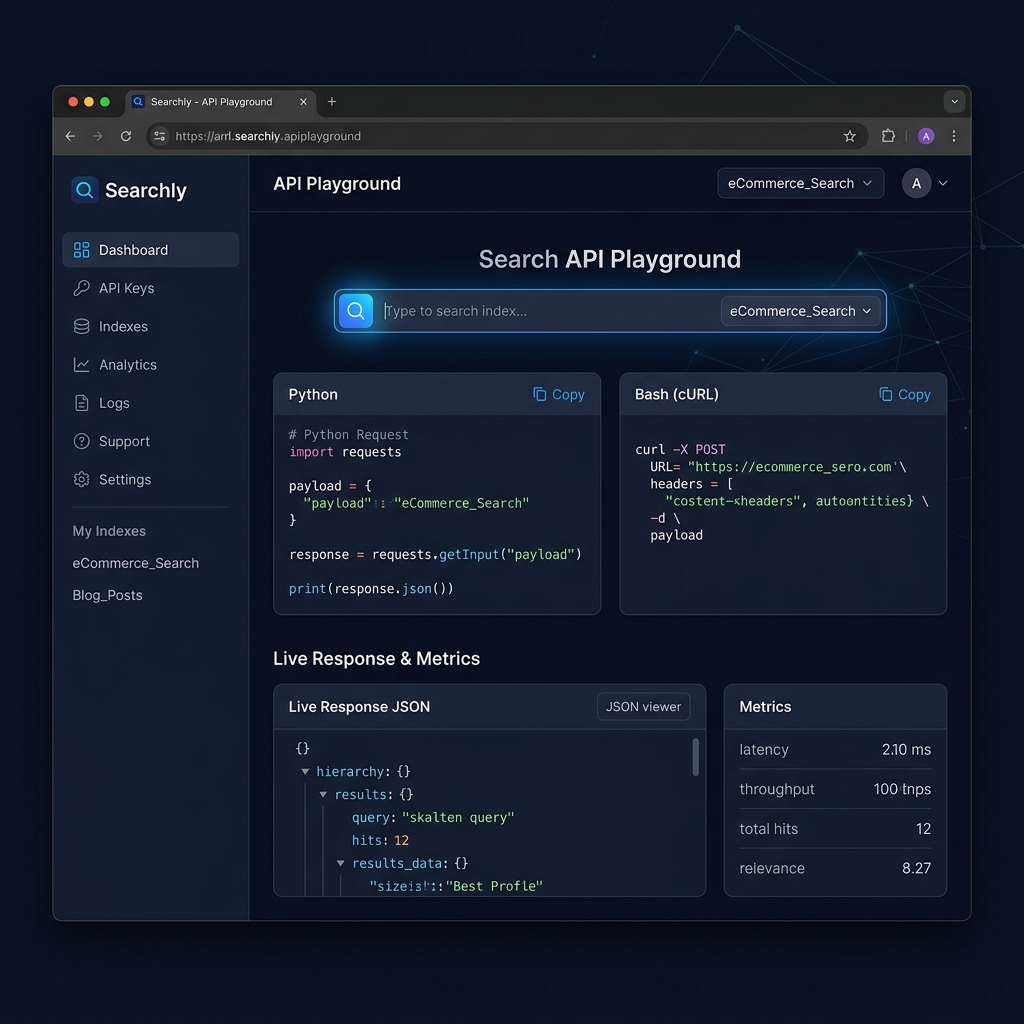Open the browser tab list chevron
The height and width of the screenshot is (1024, 1024).
click(954, 101)
